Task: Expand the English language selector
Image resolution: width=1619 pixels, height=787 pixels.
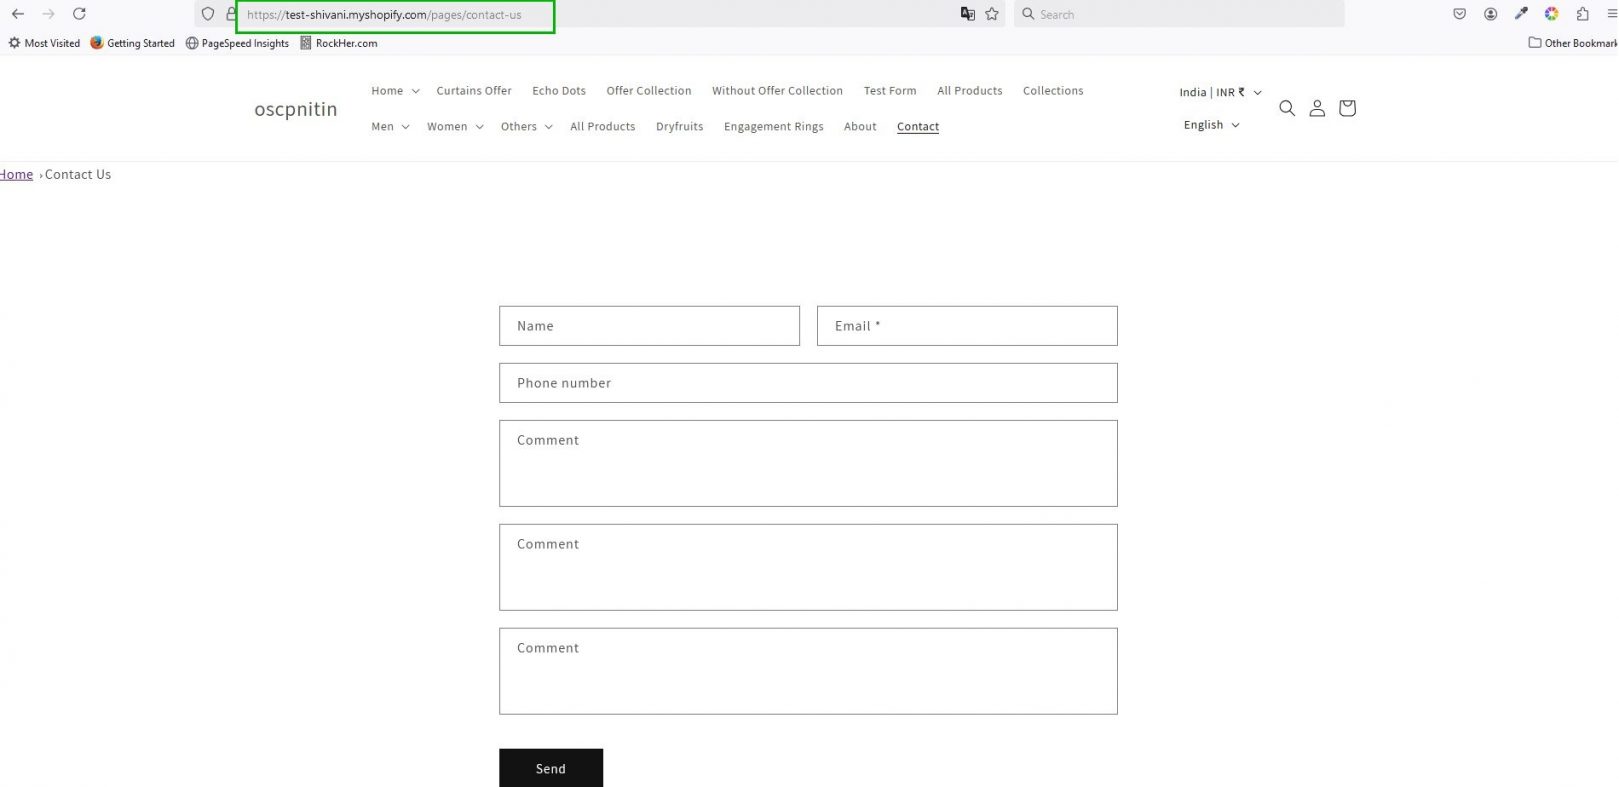Action: click(1211, 125)
